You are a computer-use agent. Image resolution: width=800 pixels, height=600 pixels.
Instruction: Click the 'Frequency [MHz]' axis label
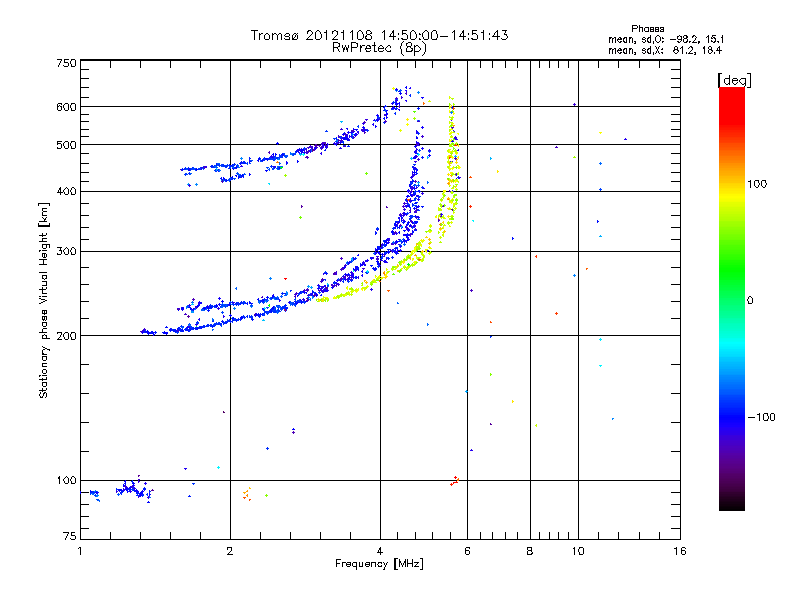379,564
